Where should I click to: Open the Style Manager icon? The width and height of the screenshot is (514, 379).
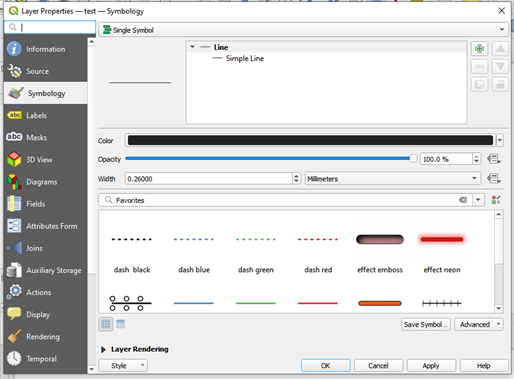[x=496, y=200]
